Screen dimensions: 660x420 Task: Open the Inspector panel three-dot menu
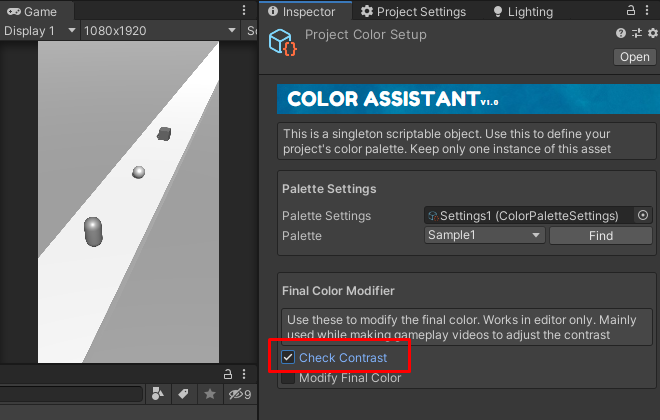pyautogui.click(x=647, y=10)
